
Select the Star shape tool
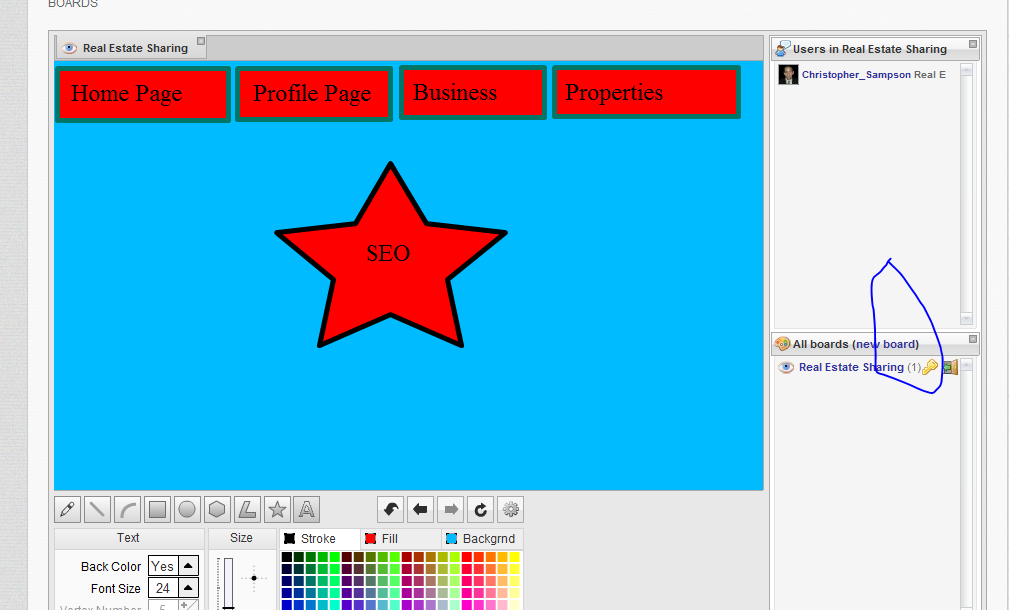point(277,510)
